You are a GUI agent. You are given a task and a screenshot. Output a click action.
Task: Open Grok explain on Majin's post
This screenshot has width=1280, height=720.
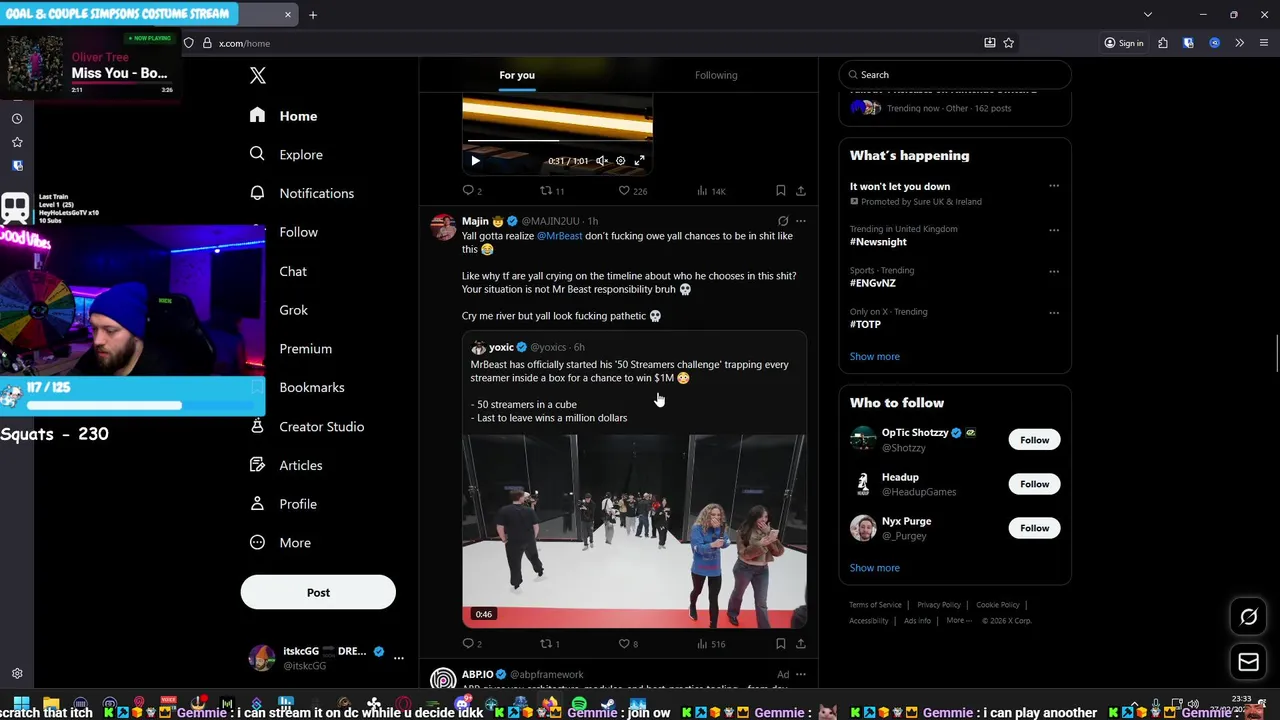click(783, 221)
